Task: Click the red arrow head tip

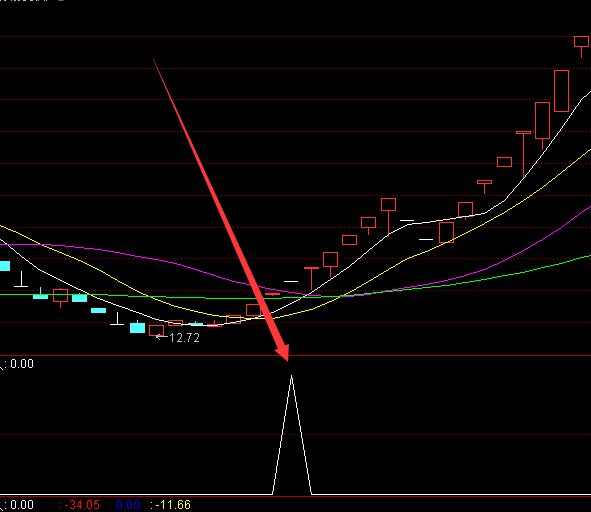Action: [x=288, y=360]
